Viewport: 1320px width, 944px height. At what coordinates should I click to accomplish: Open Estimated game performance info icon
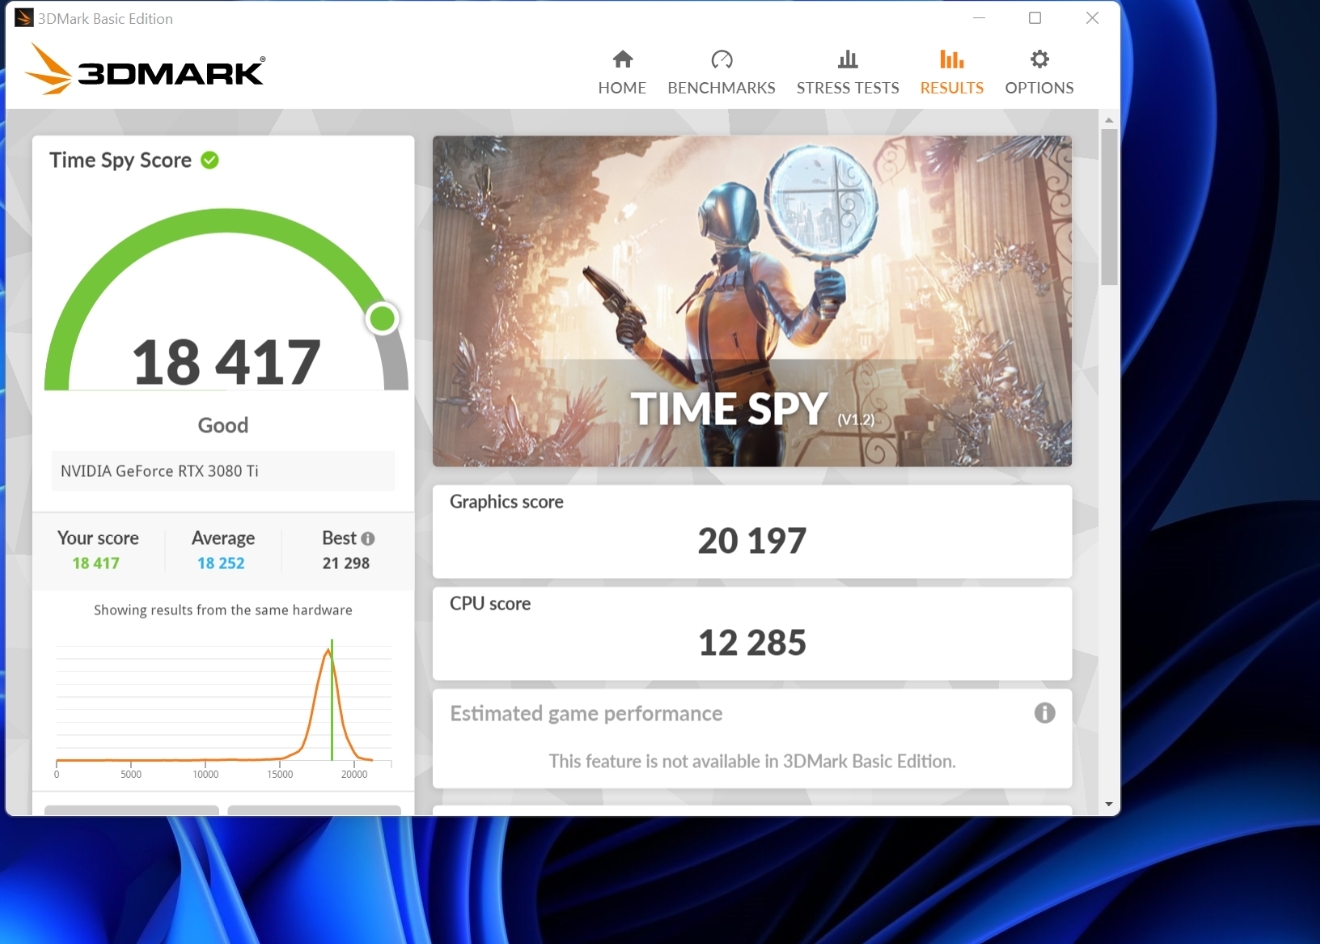(x=1044, y=713)
